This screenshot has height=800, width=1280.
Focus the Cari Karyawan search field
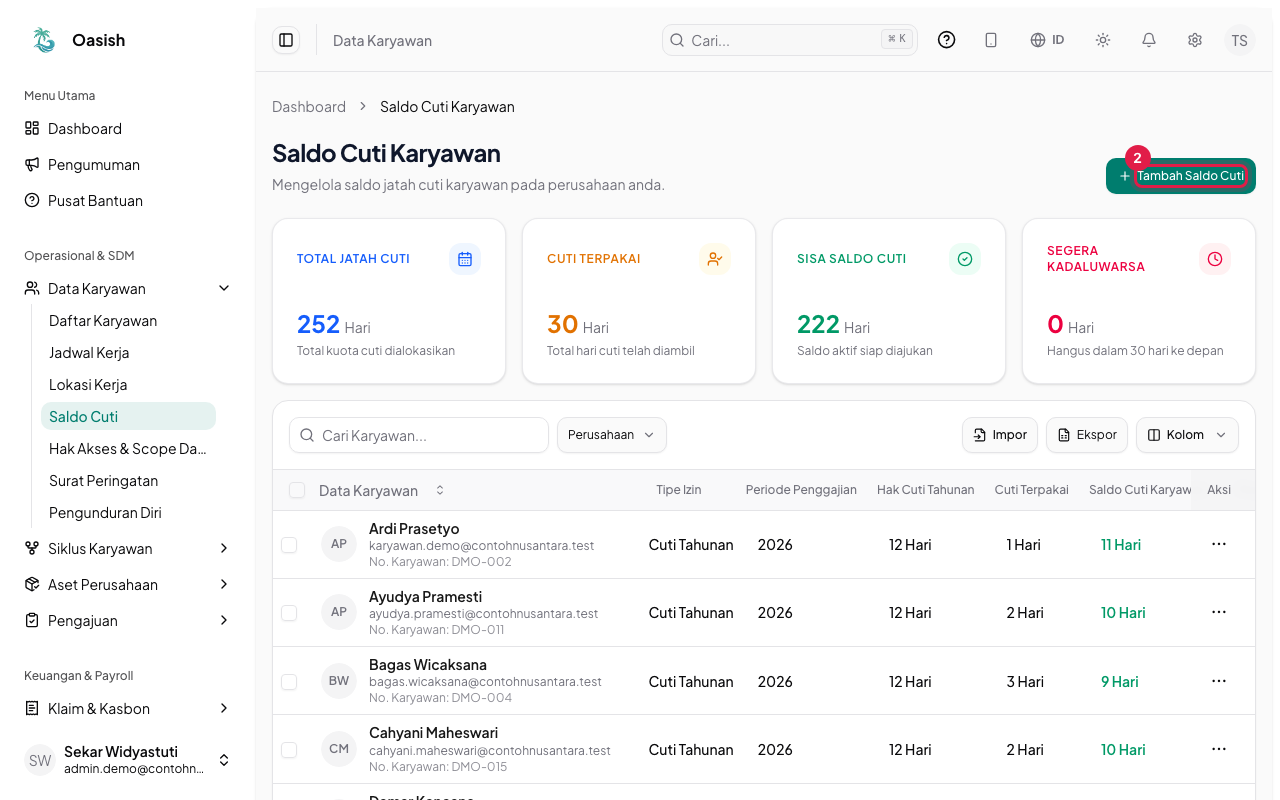tap(419, 435)
